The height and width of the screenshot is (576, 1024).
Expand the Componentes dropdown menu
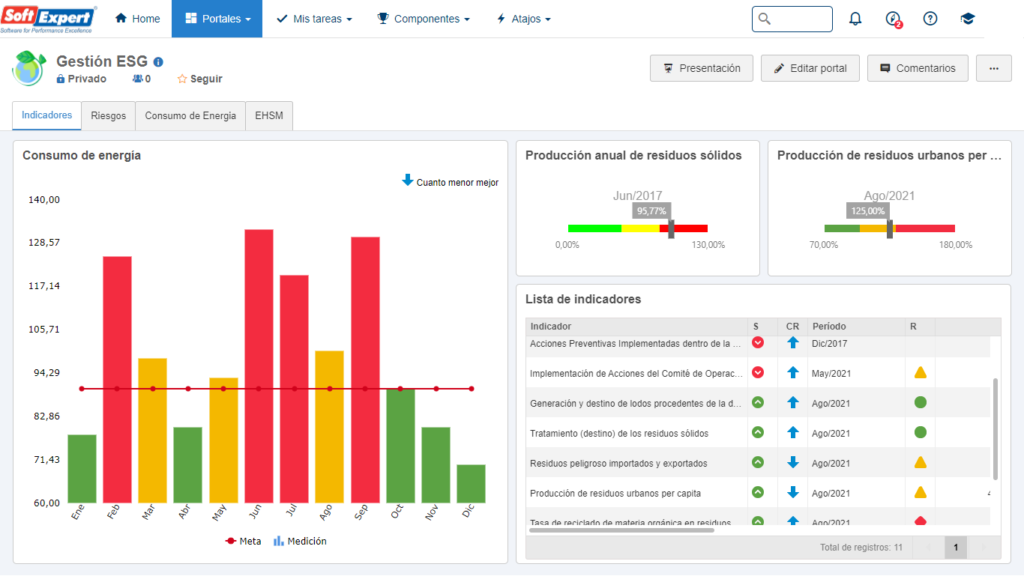[x=423, y=19]
